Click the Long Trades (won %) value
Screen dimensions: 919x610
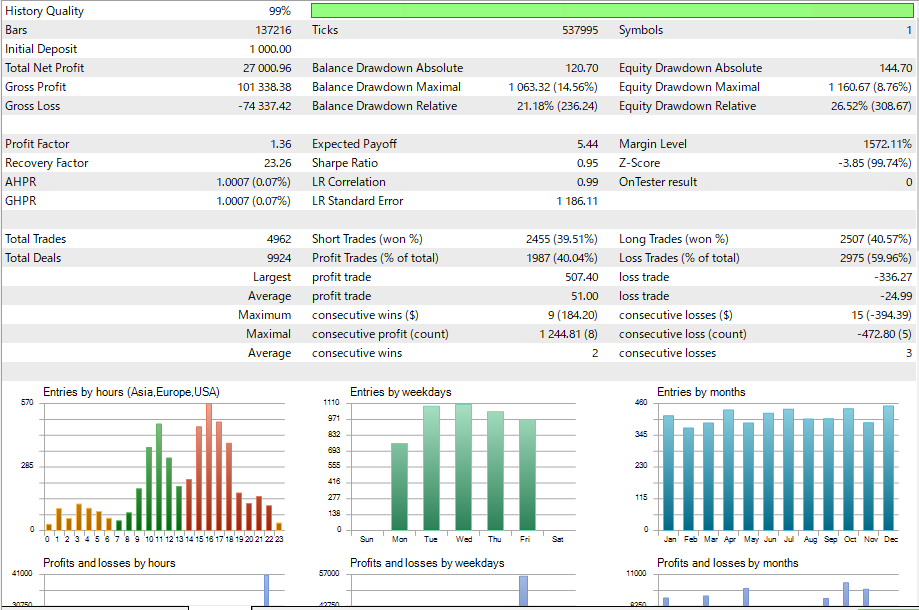coord(876,239)
